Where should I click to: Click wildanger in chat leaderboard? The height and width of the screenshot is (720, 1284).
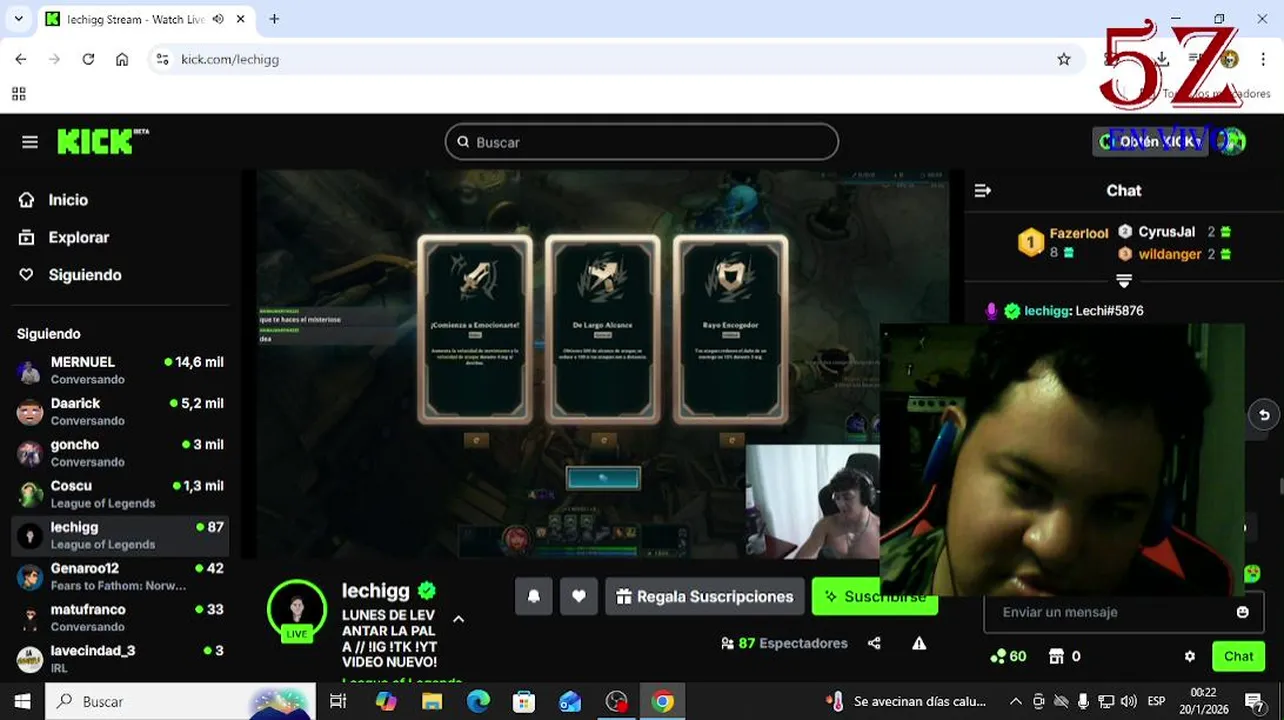[x=1169, y=254]
